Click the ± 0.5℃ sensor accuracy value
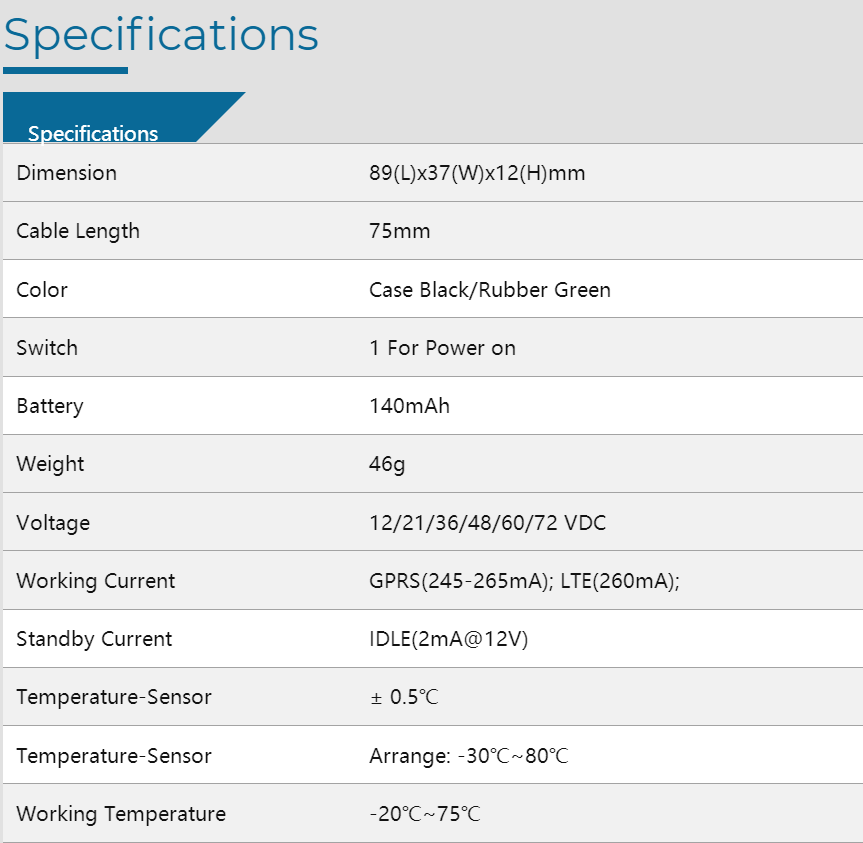Viewport: 863px width, 843px height. coord(403,697)
